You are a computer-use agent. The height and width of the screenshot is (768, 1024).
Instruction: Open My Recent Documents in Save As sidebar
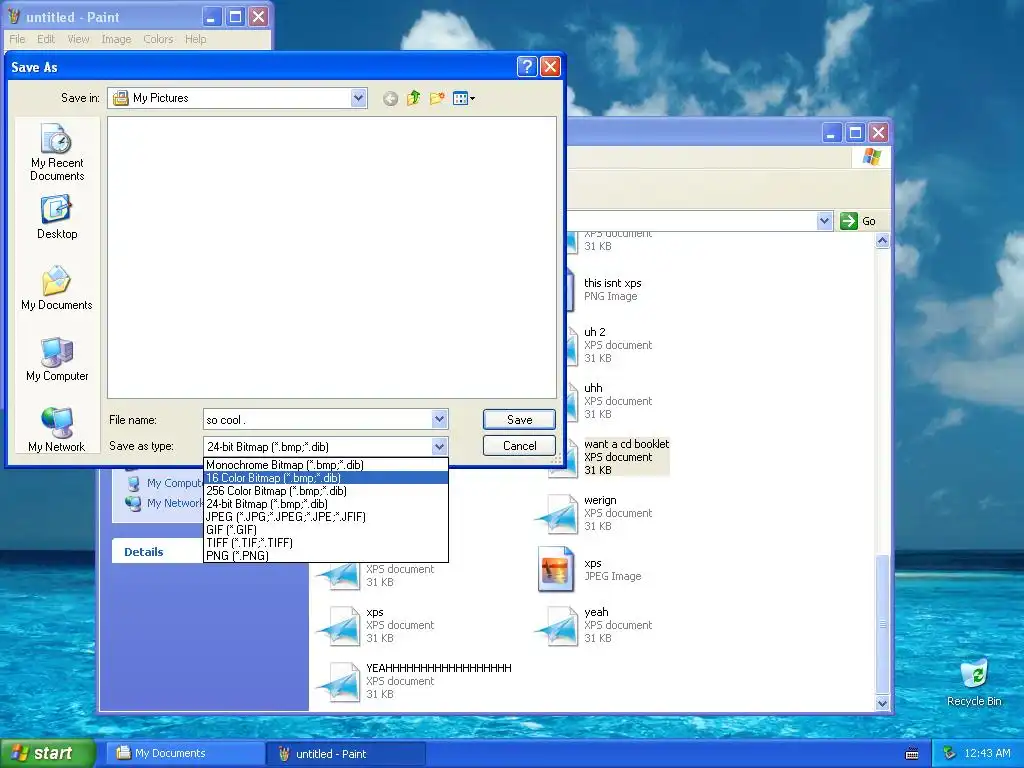click(x=57, y=152)
